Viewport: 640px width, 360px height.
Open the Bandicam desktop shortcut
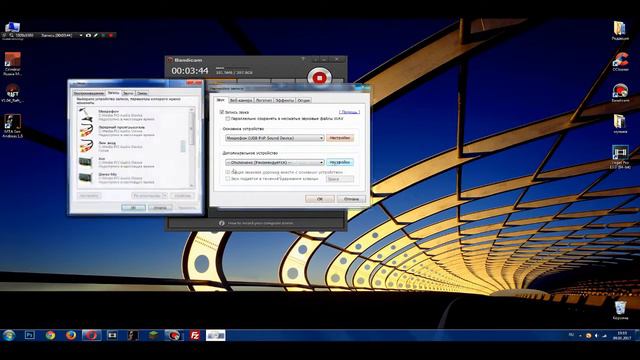pyautogui.click(x=620, y=93)
